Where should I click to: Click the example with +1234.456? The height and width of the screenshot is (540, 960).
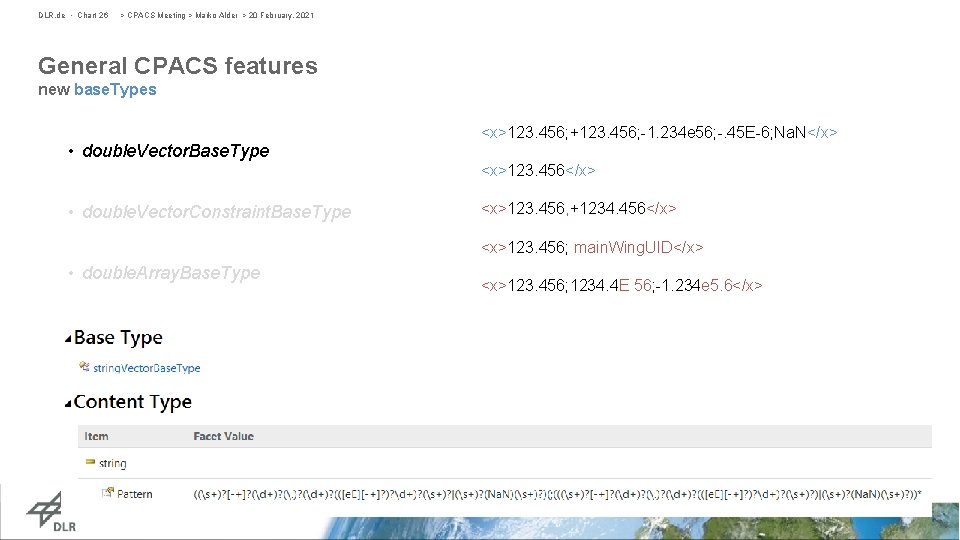point(579,209)
